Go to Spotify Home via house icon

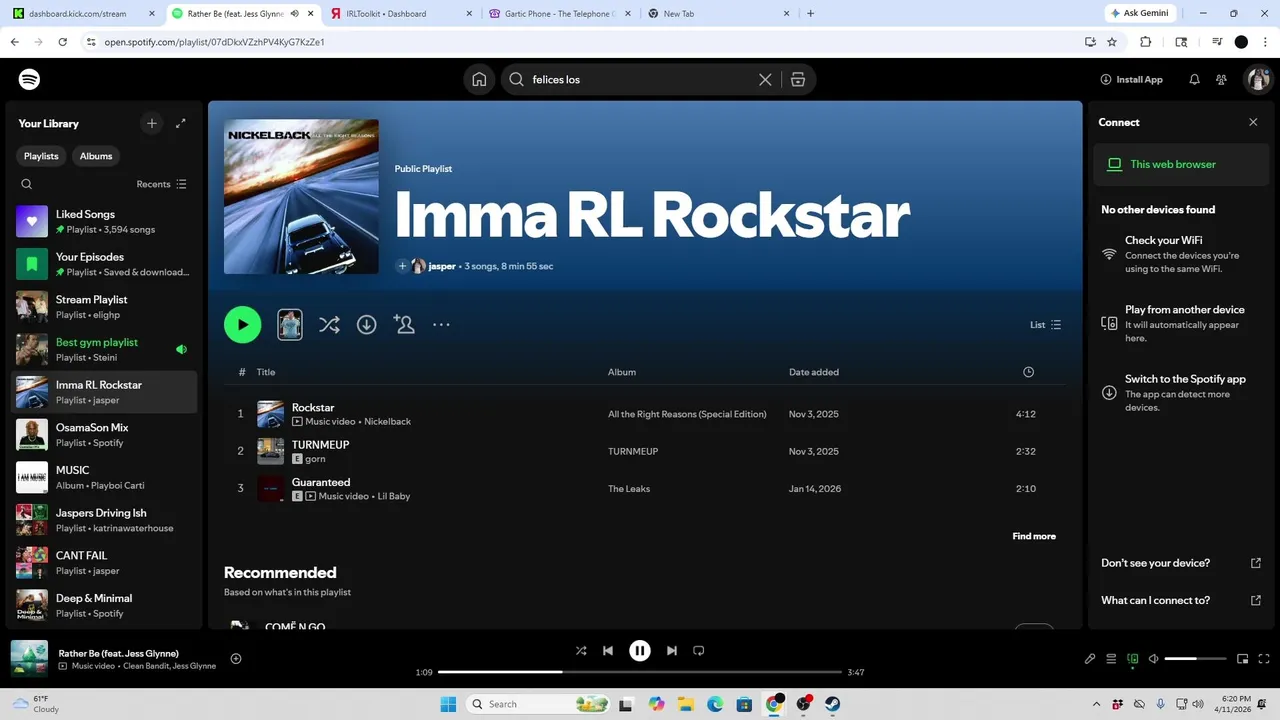click(479, 79)
